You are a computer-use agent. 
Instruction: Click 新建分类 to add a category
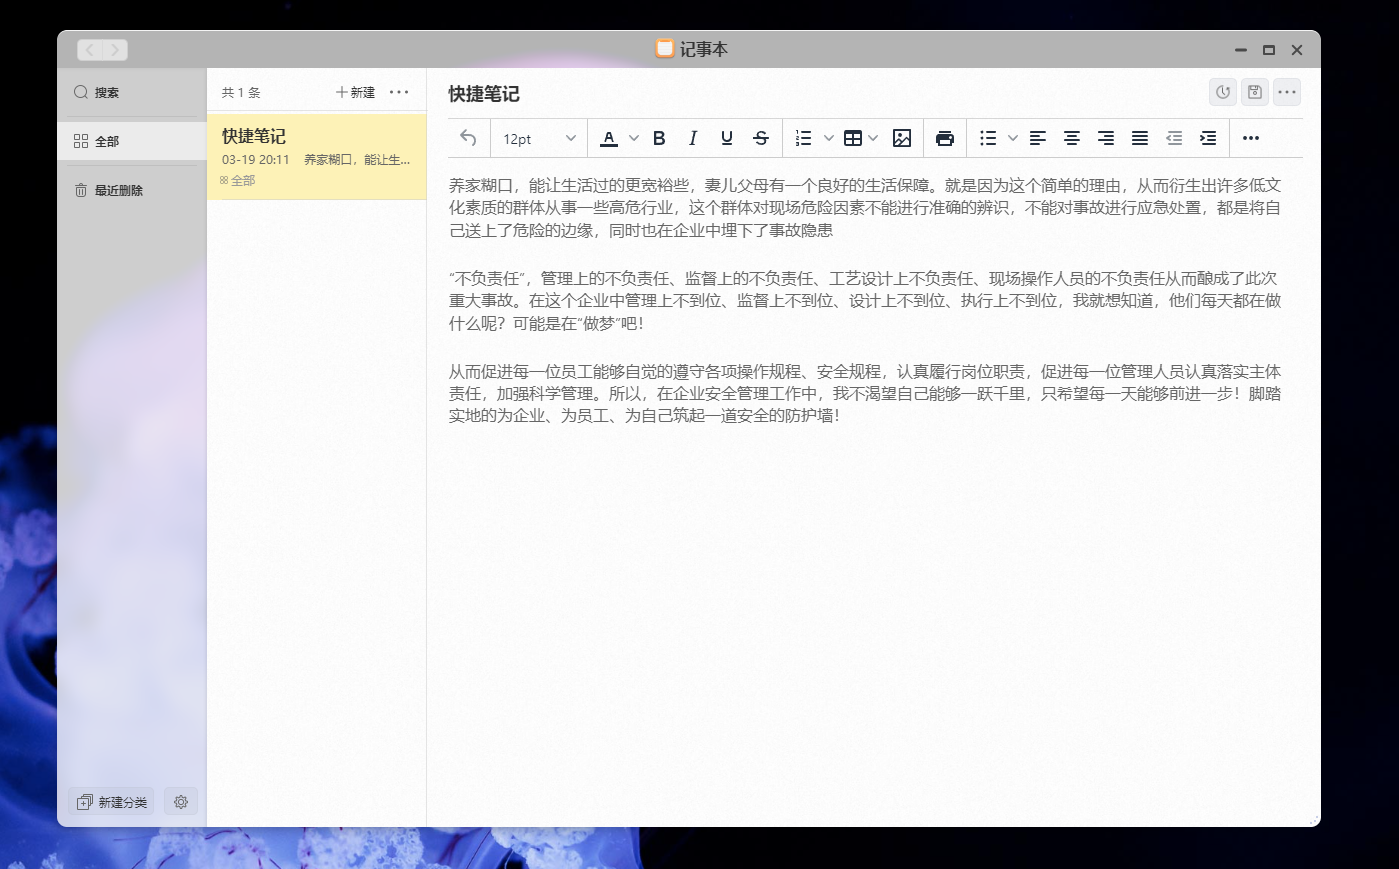point(111,801)
